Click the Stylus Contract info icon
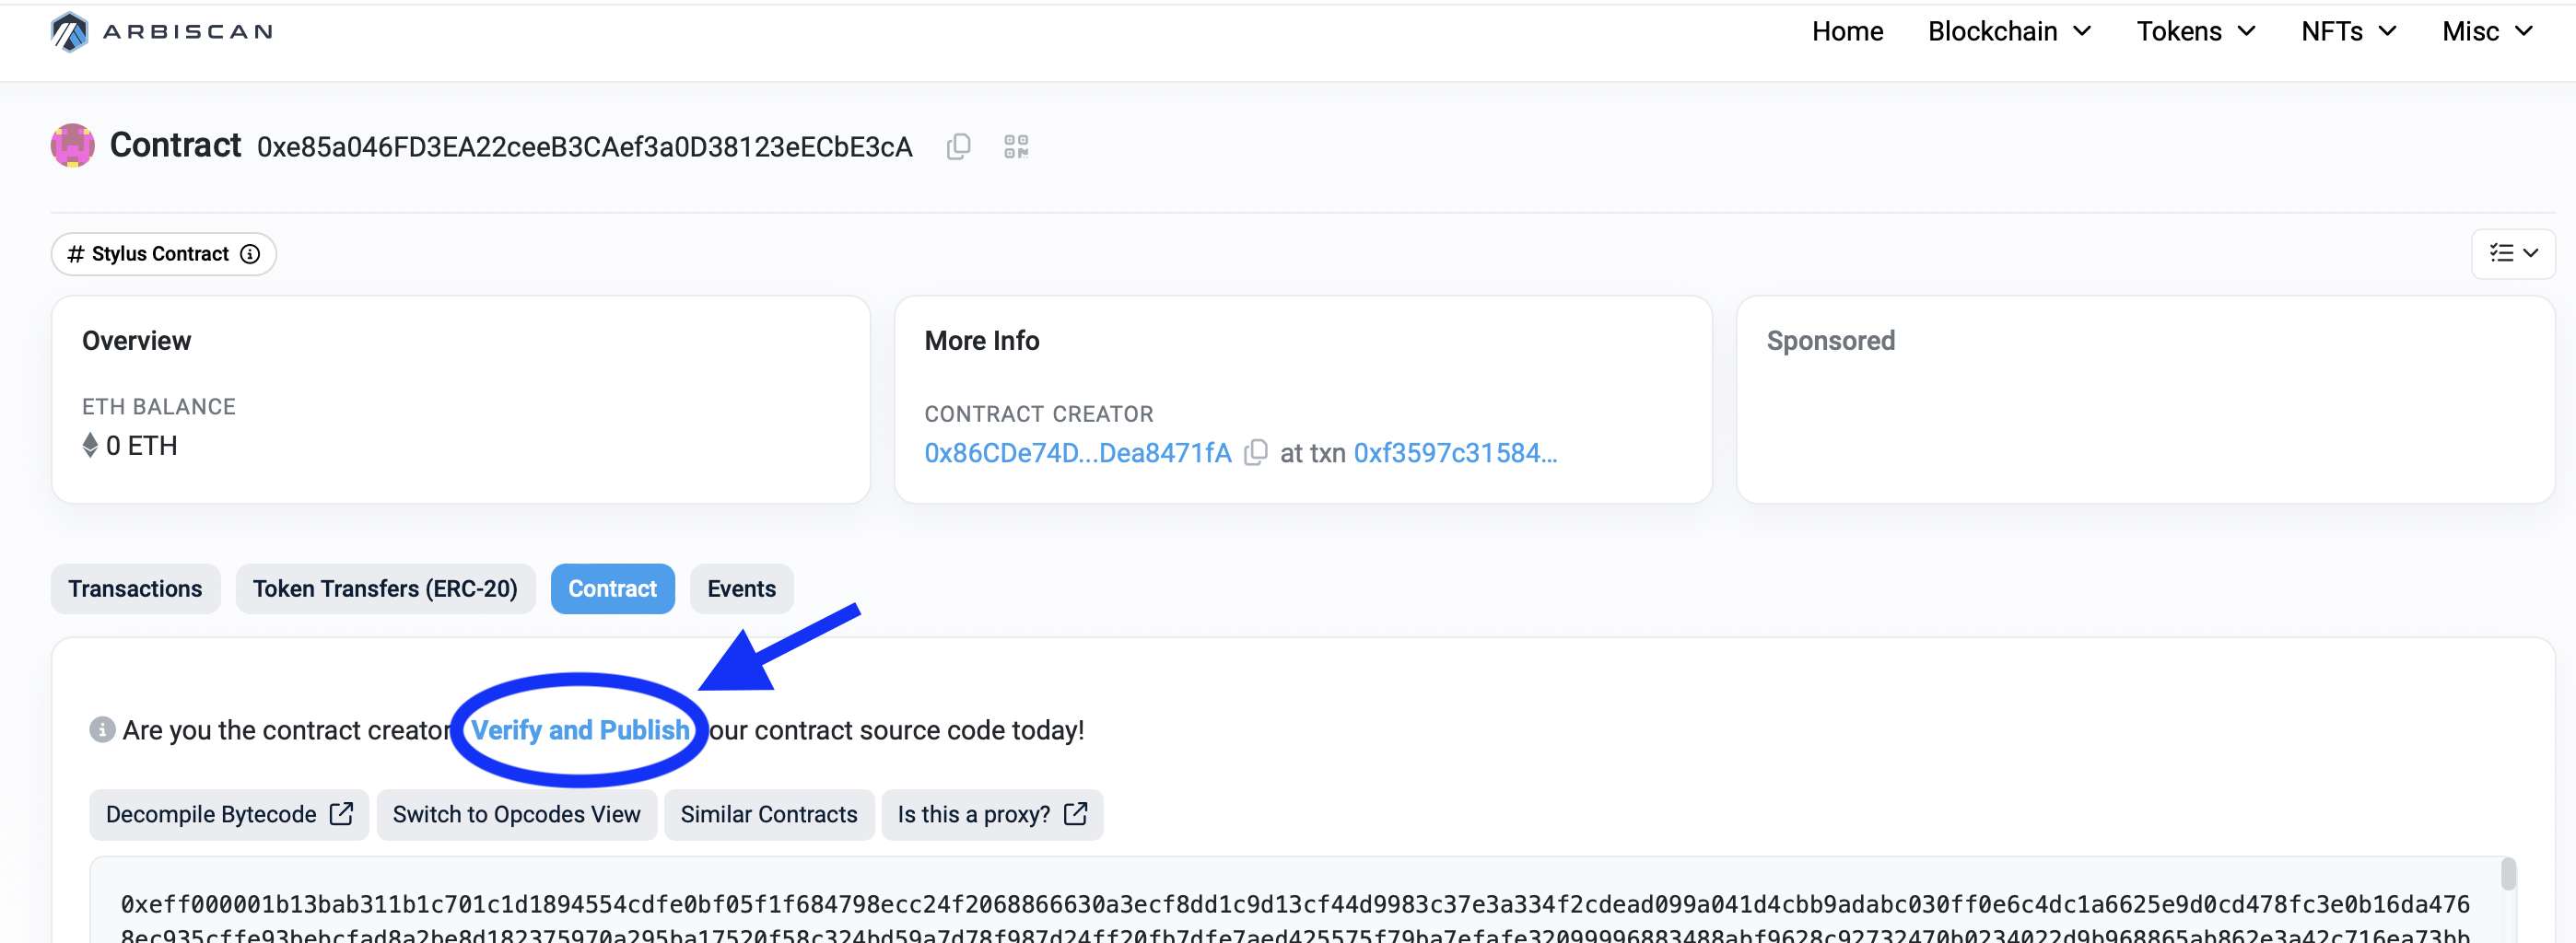This screenshot has height=943, width=2576. (x=249, y=254)
